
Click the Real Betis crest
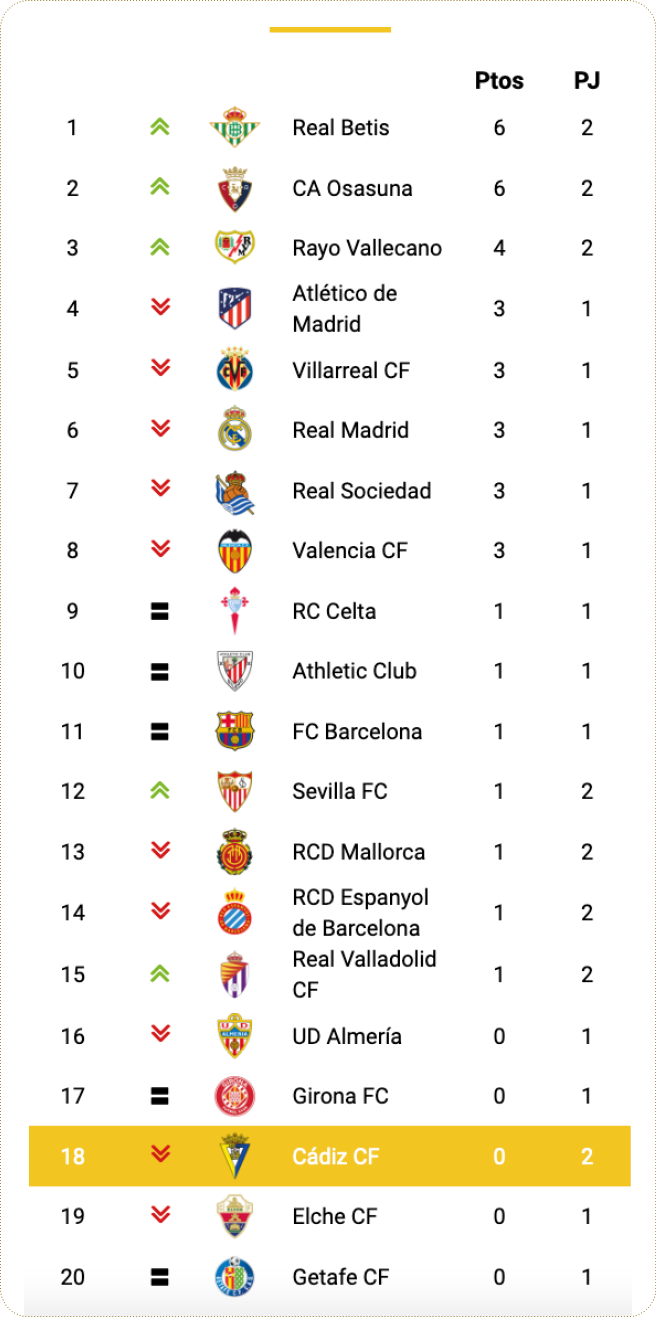click(x=235, y=128)
